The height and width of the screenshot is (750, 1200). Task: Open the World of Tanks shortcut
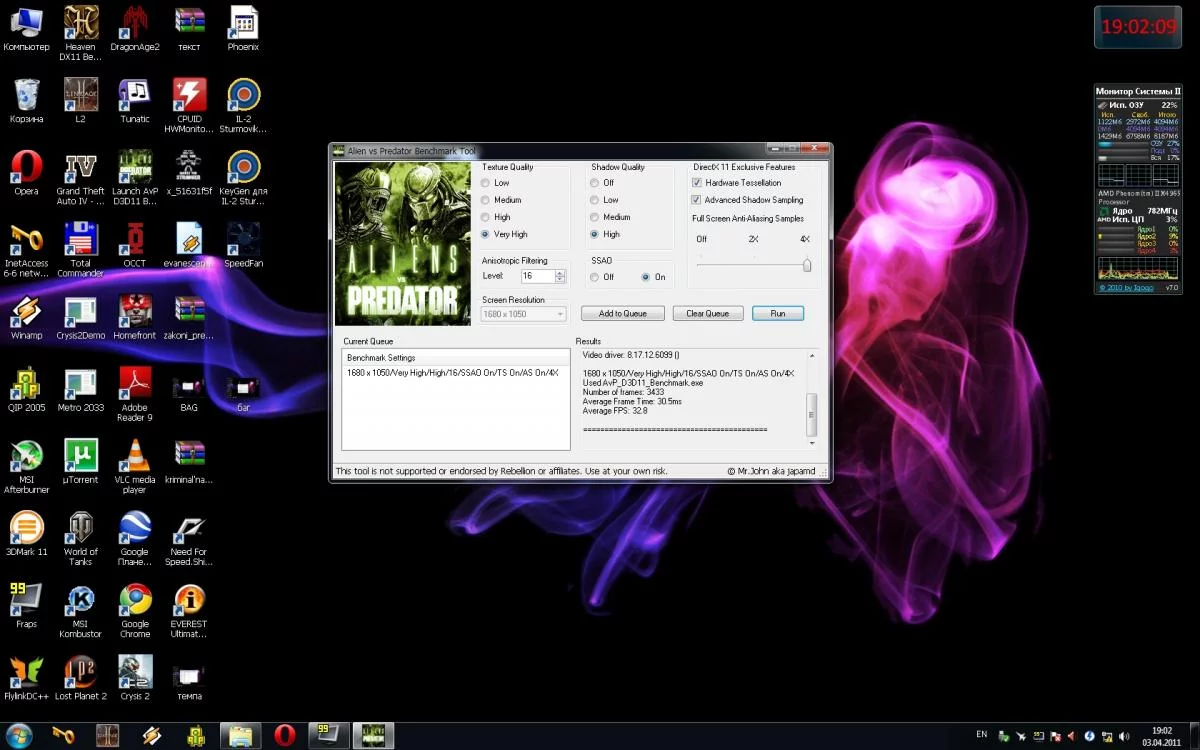(80, 528)
